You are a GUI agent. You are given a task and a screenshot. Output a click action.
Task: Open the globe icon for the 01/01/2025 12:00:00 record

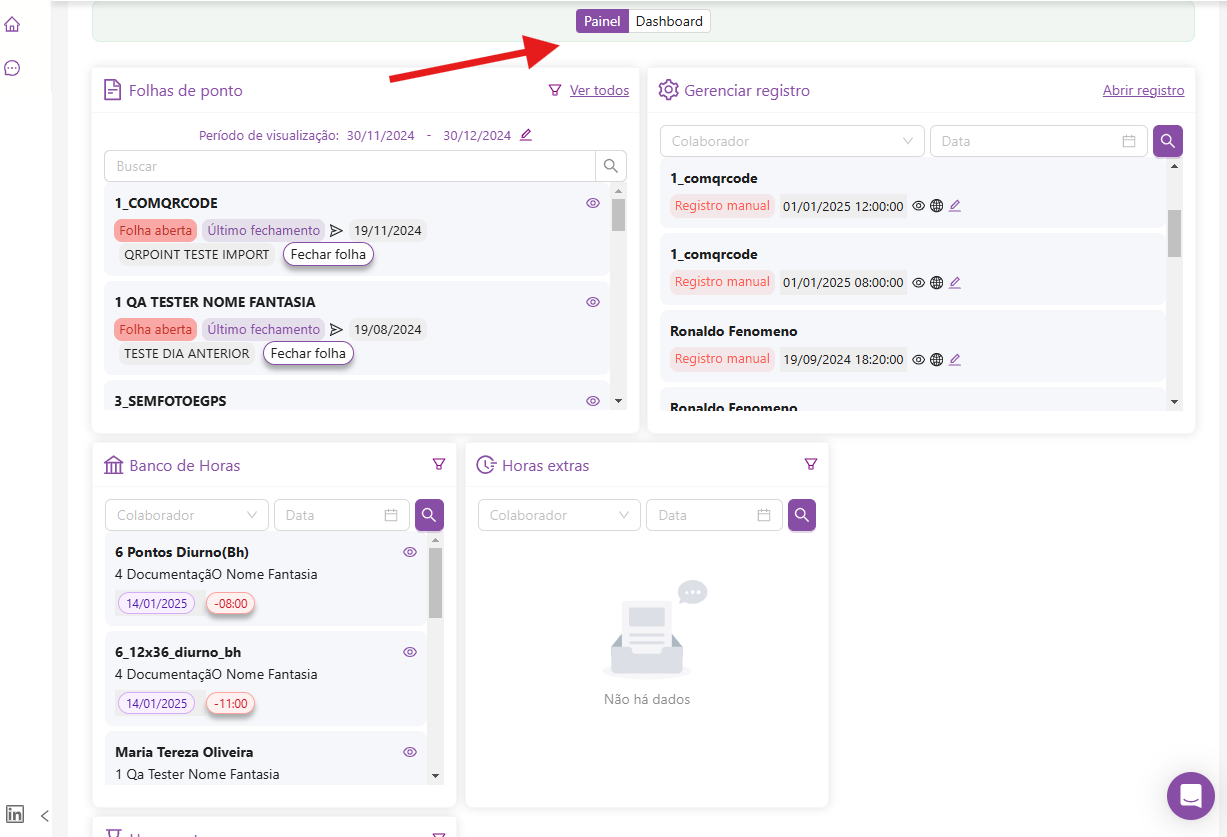[x=936, y=206]
